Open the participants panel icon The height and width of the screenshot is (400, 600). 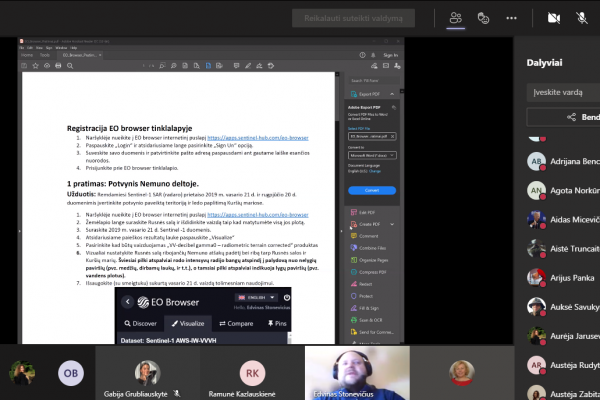pos(455,18)
